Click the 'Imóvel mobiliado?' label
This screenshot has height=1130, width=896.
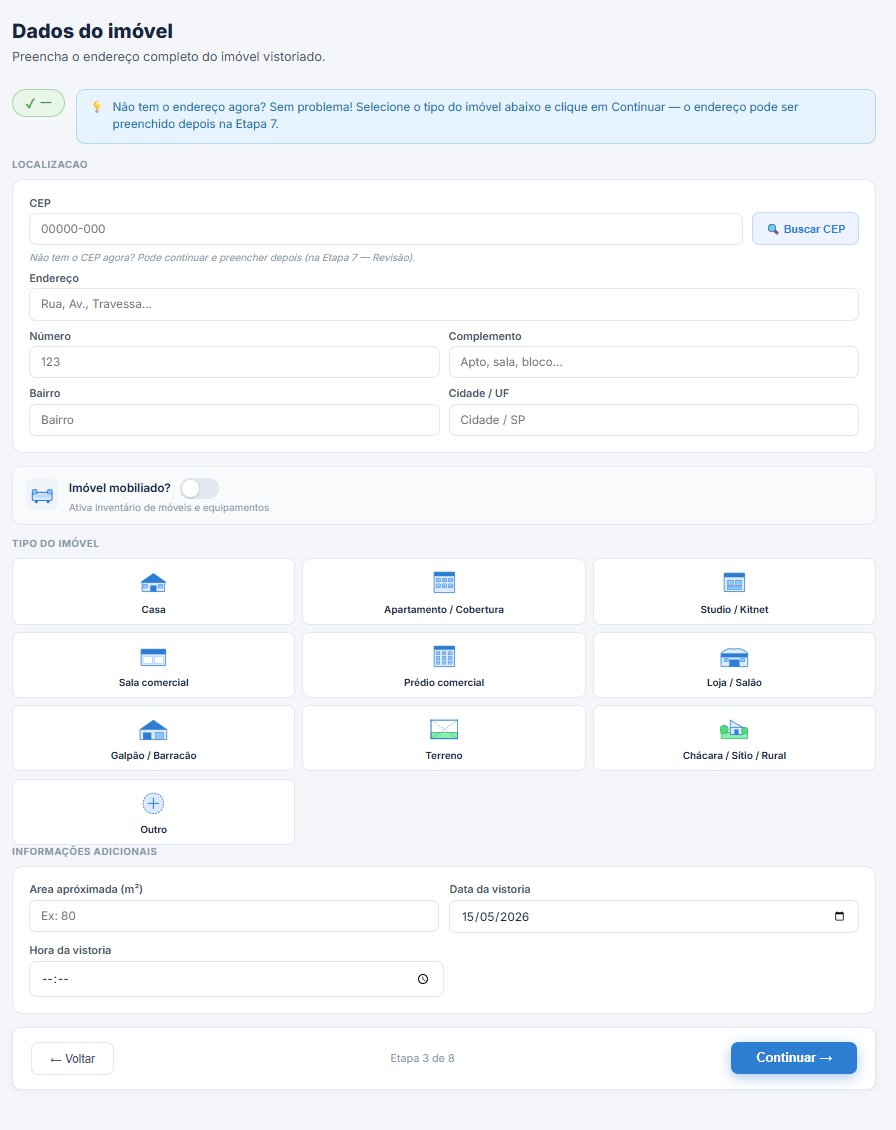[x=120, y=488]
